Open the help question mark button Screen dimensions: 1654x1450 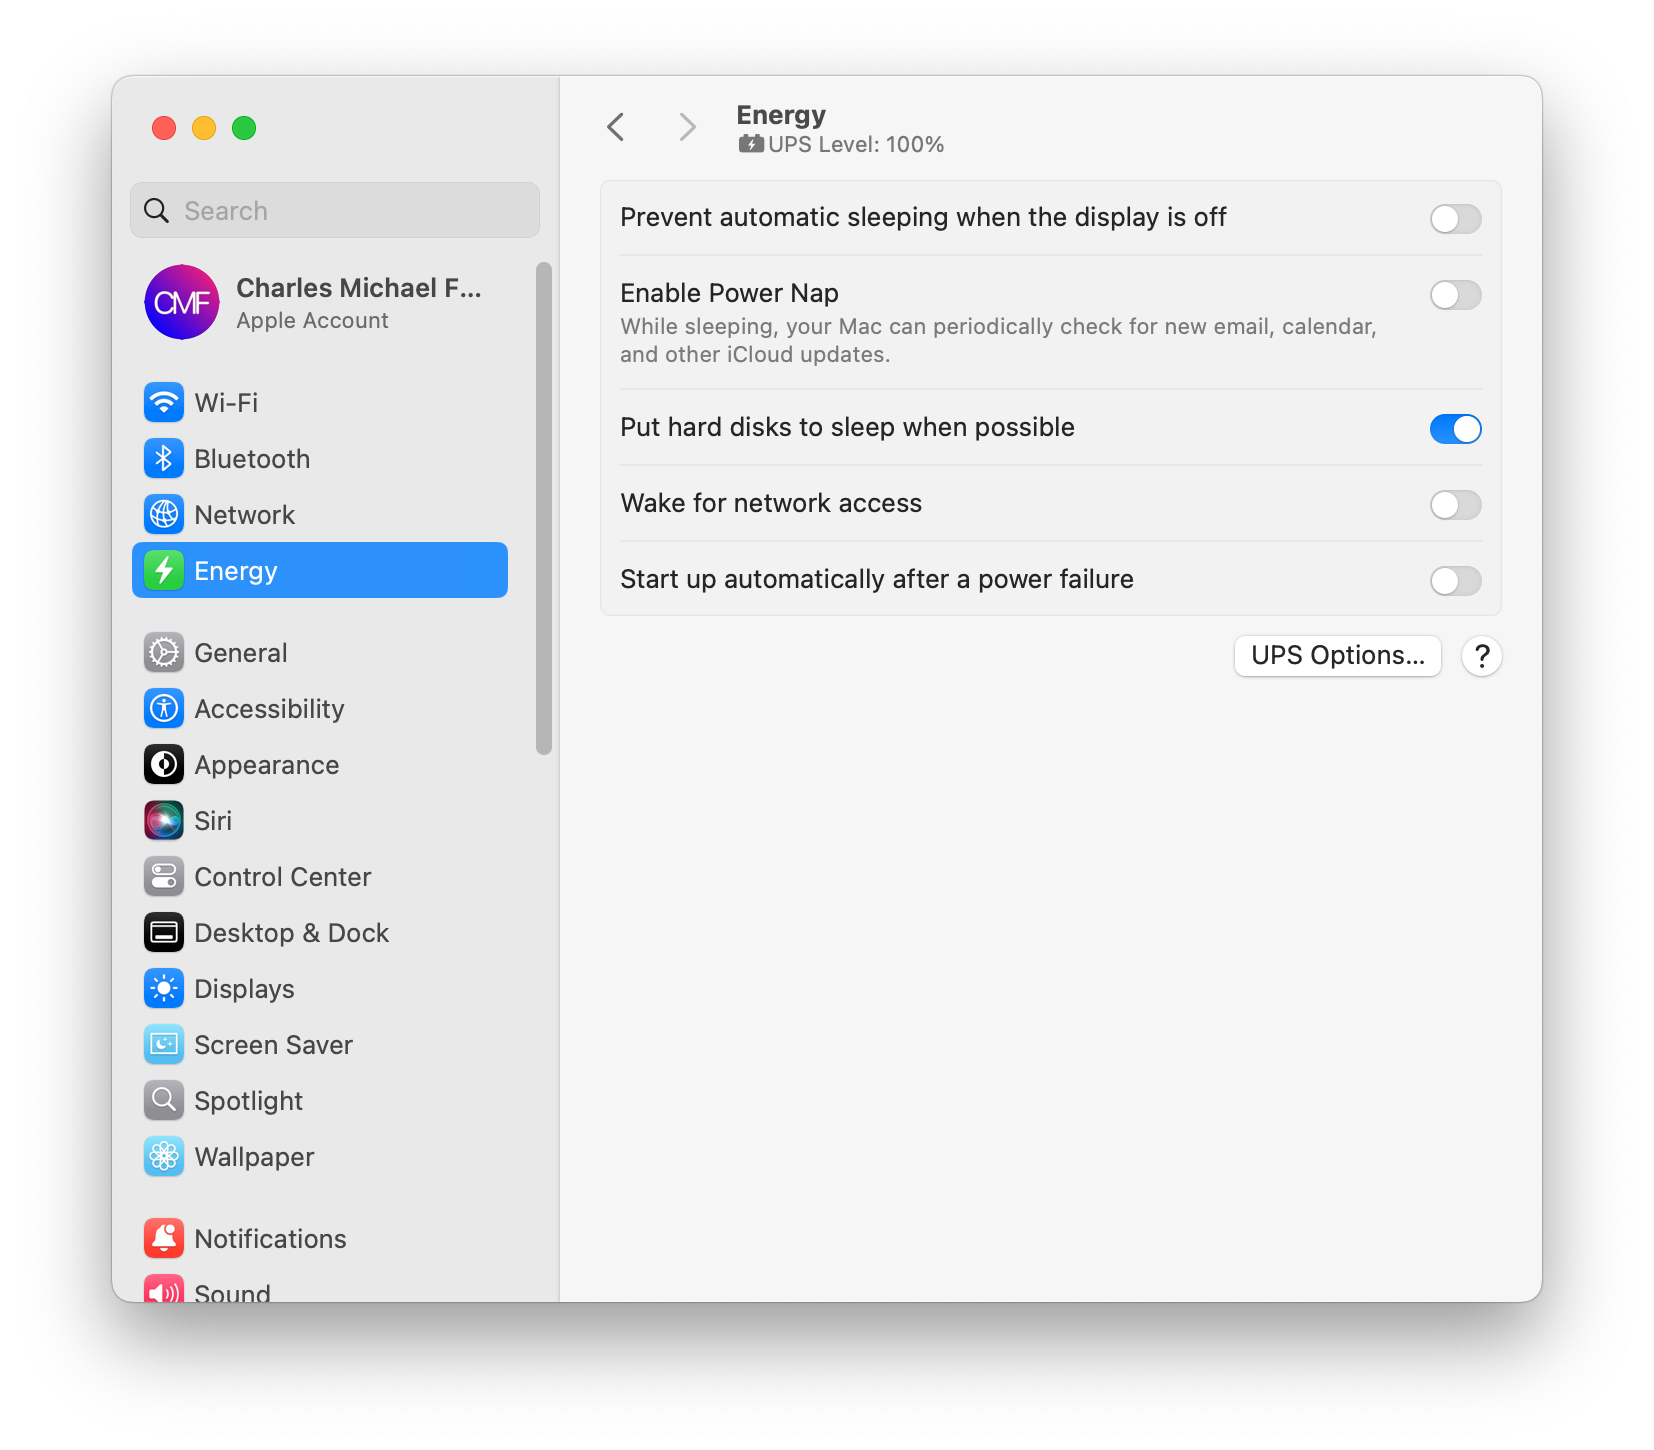[1482, 656]
